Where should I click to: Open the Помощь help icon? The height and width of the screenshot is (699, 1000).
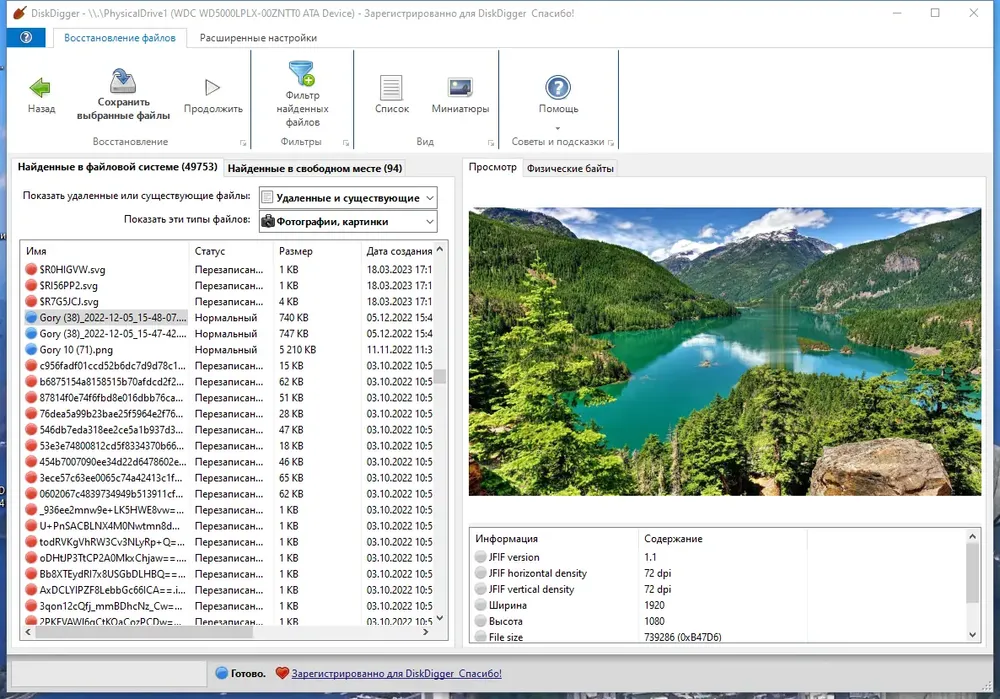click(558, 87)
